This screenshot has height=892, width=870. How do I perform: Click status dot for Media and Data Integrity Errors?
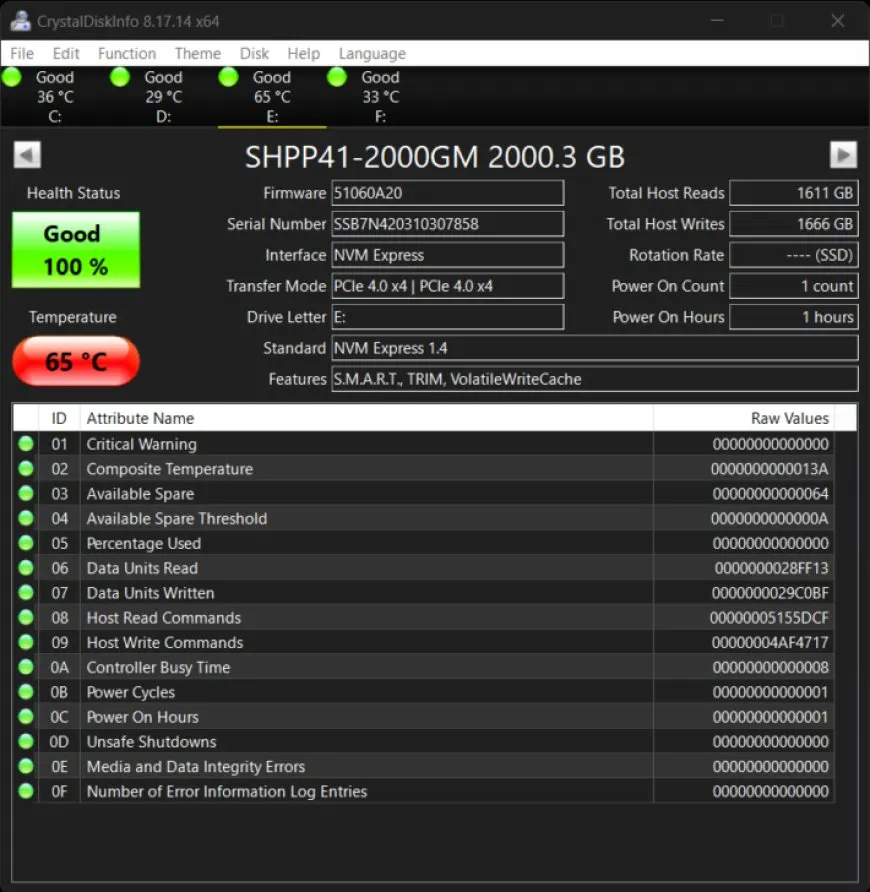(x=26, y=766)
